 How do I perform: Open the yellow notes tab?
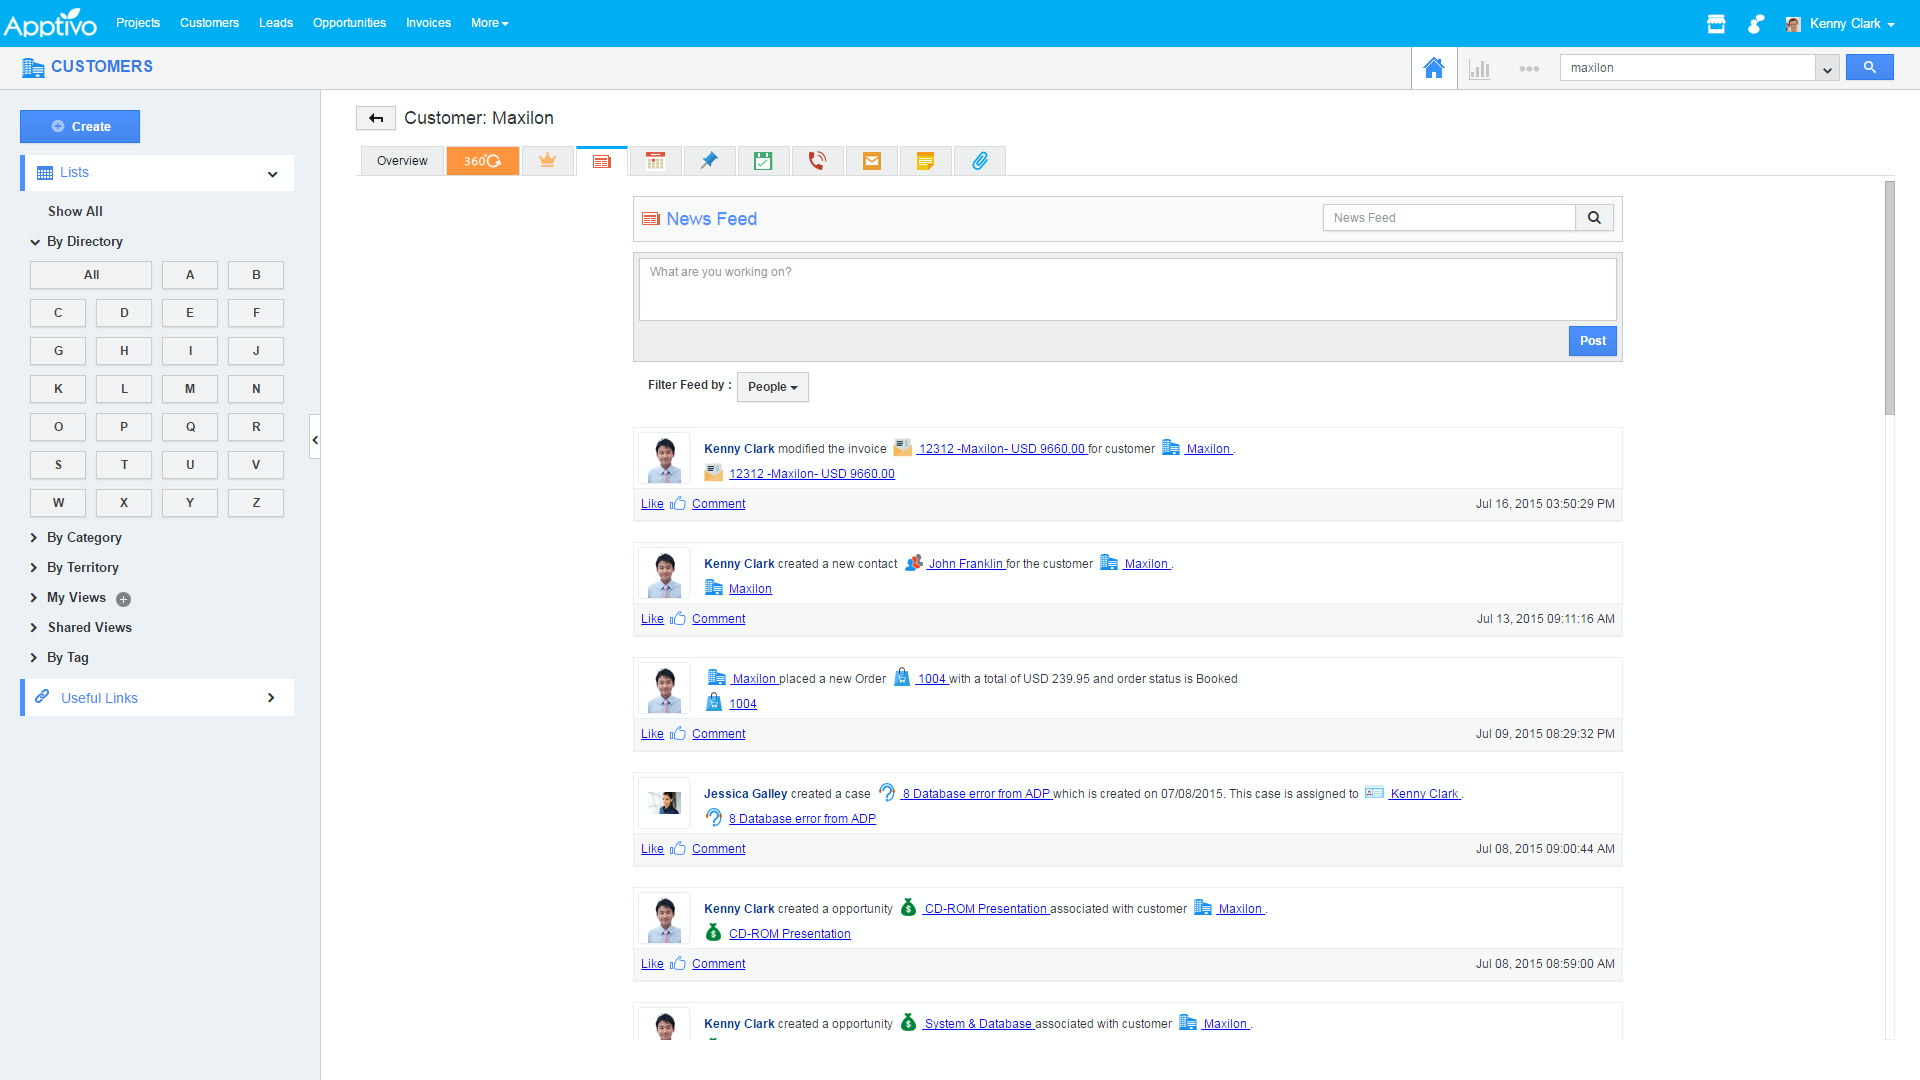pos(925,161)
